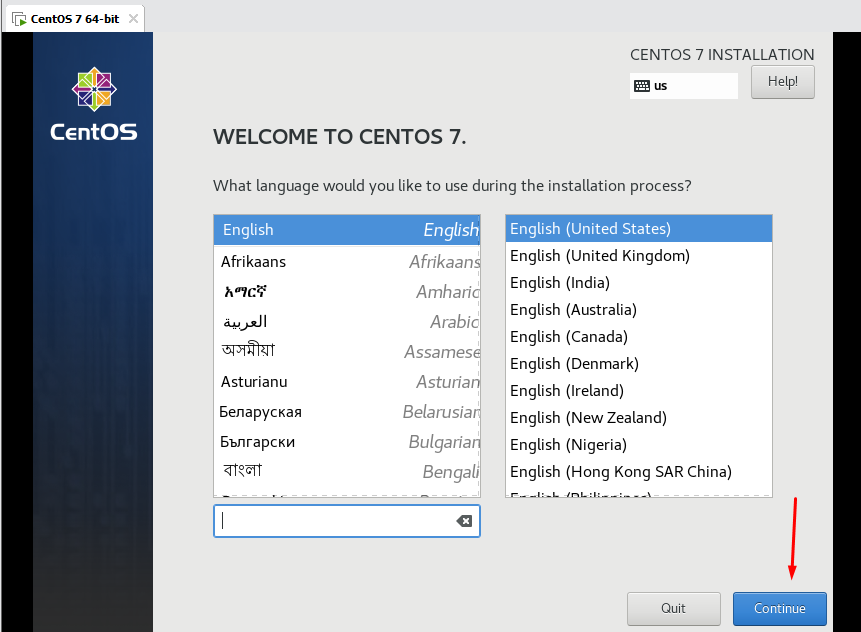The height and width of the screenshot is (632, 861).
Task: Select Беларуская (Belarusian) language row
Action: pos(346,412)
